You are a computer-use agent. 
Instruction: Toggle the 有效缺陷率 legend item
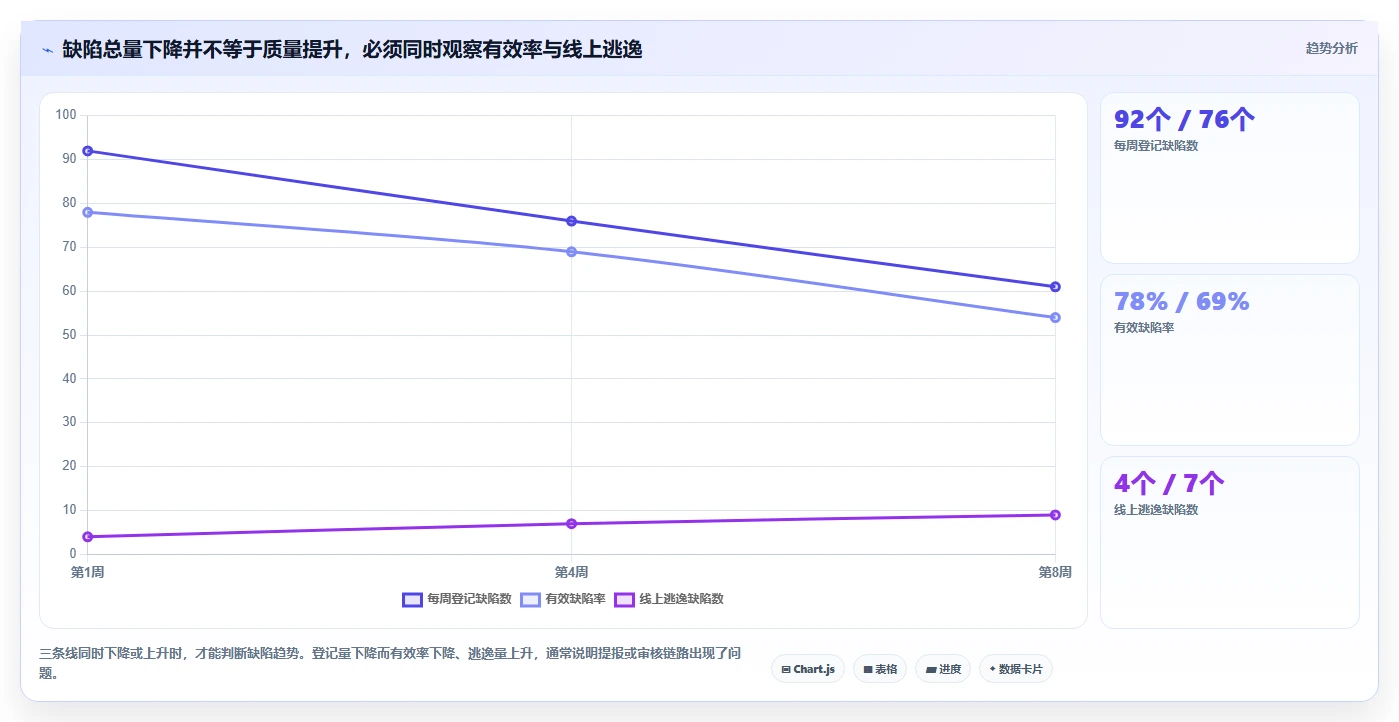coord(563,599)
